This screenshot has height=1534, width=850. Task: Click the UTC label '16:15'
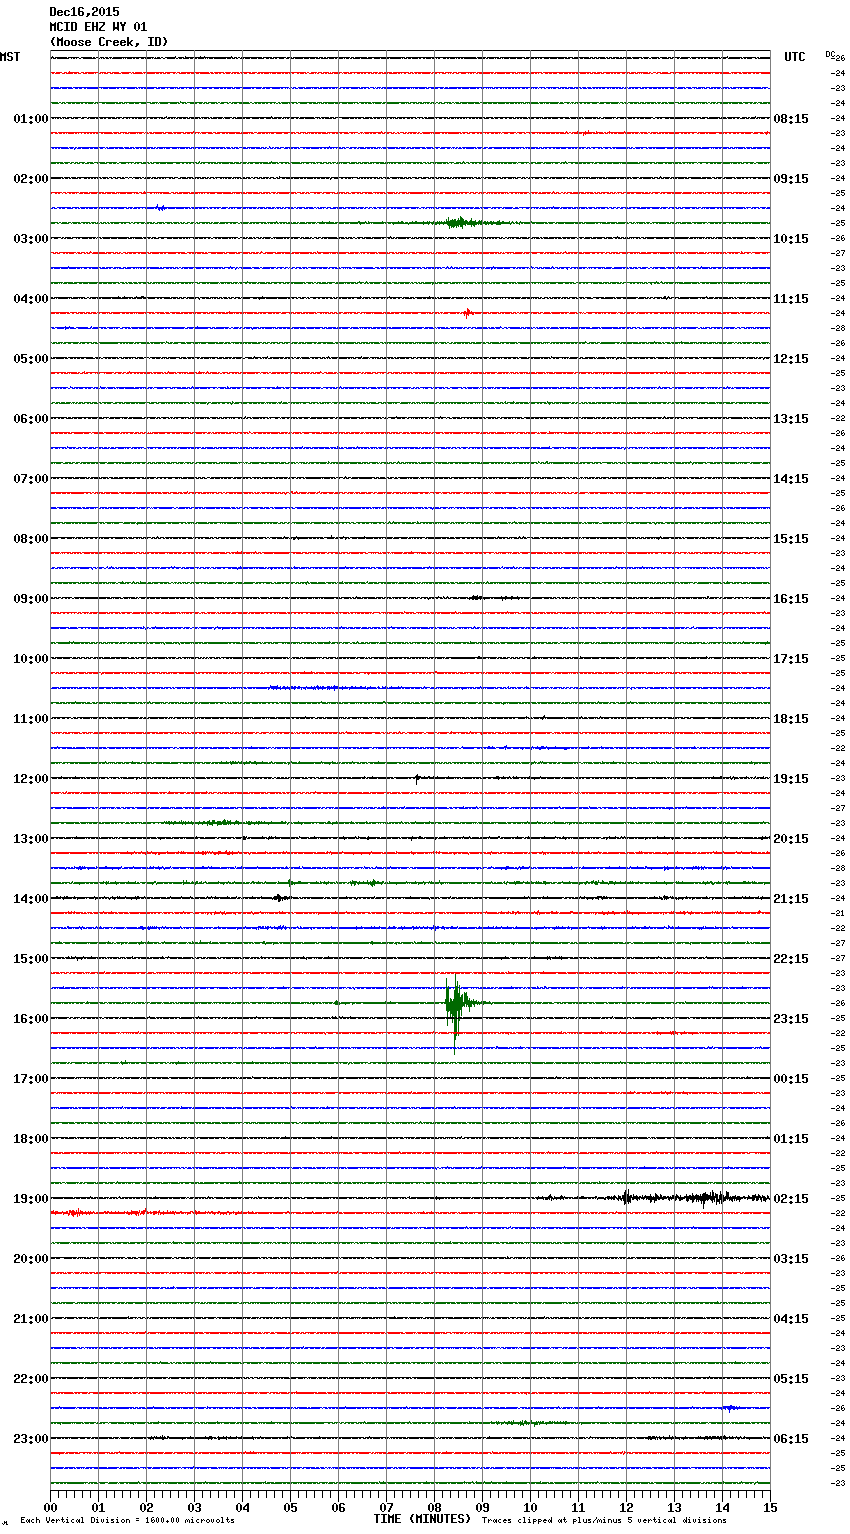(x=791, y=599)
